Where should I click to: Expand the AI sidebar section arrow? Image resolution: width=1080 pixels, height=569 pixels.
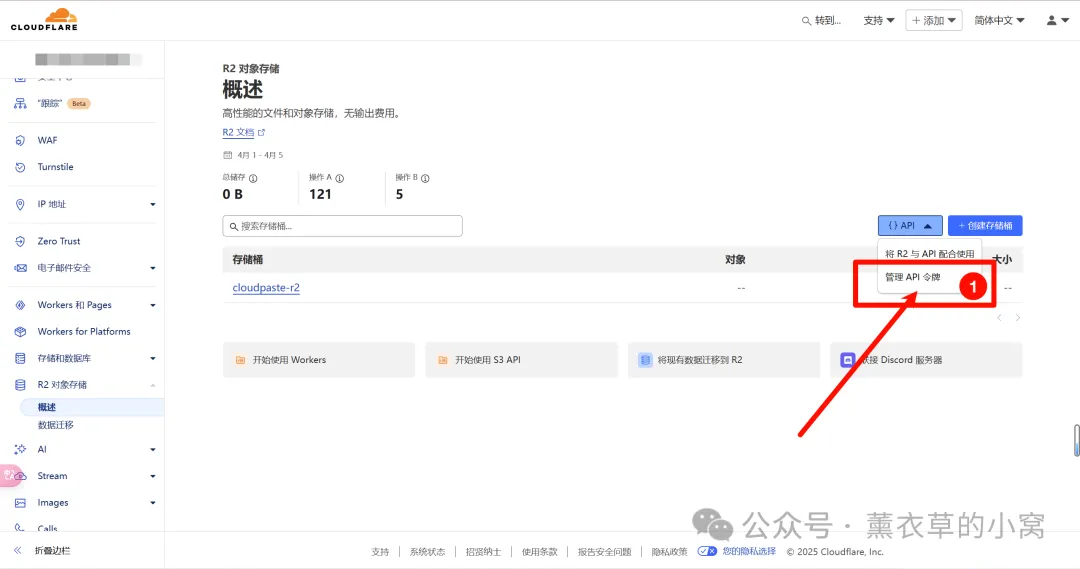point(153,449)
